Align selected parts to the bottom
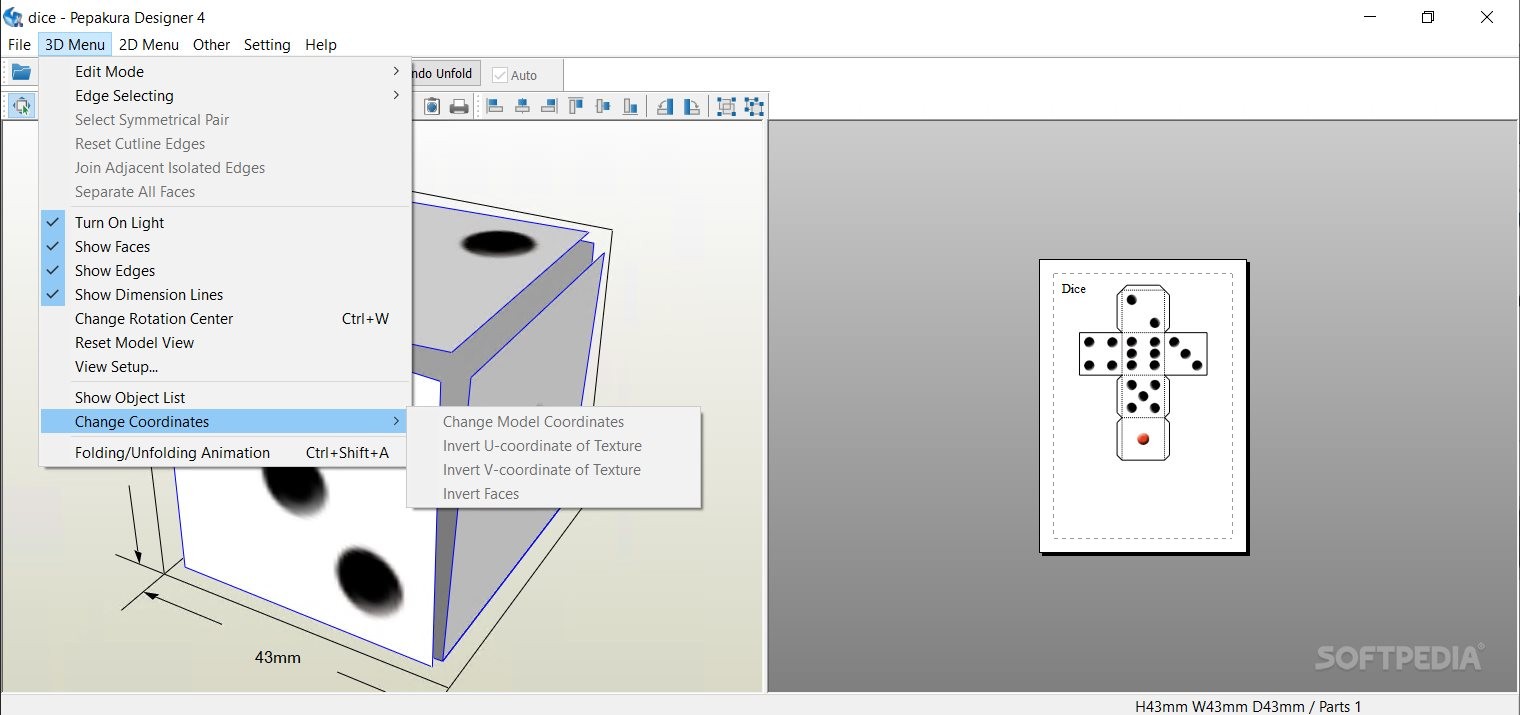The width and height of the screenshot is (1520, 715). pyautogui.click(x=630, y=106)
